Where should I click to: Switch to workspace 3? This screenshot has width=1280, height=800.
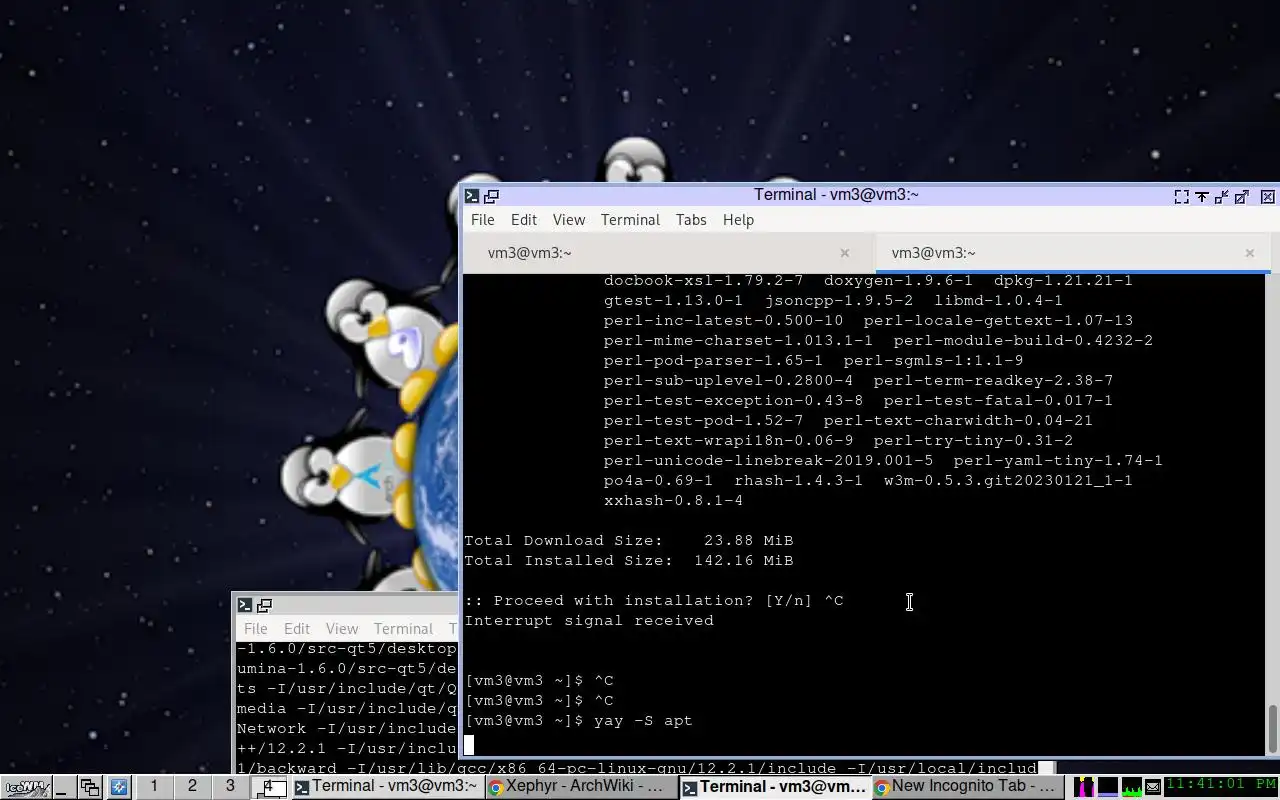[230, 786]
